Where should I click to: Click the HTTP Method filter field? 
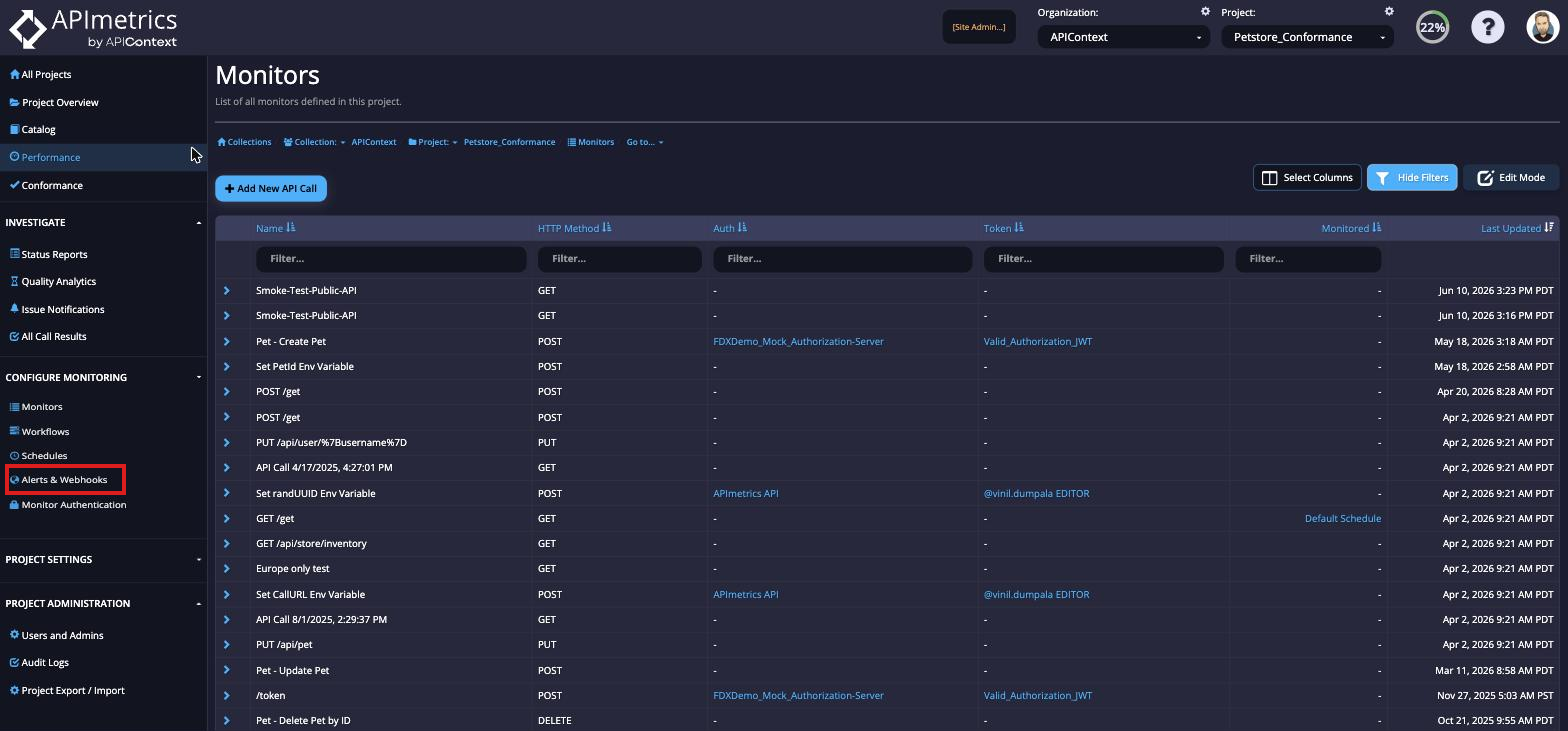click(x=619, y=259)
